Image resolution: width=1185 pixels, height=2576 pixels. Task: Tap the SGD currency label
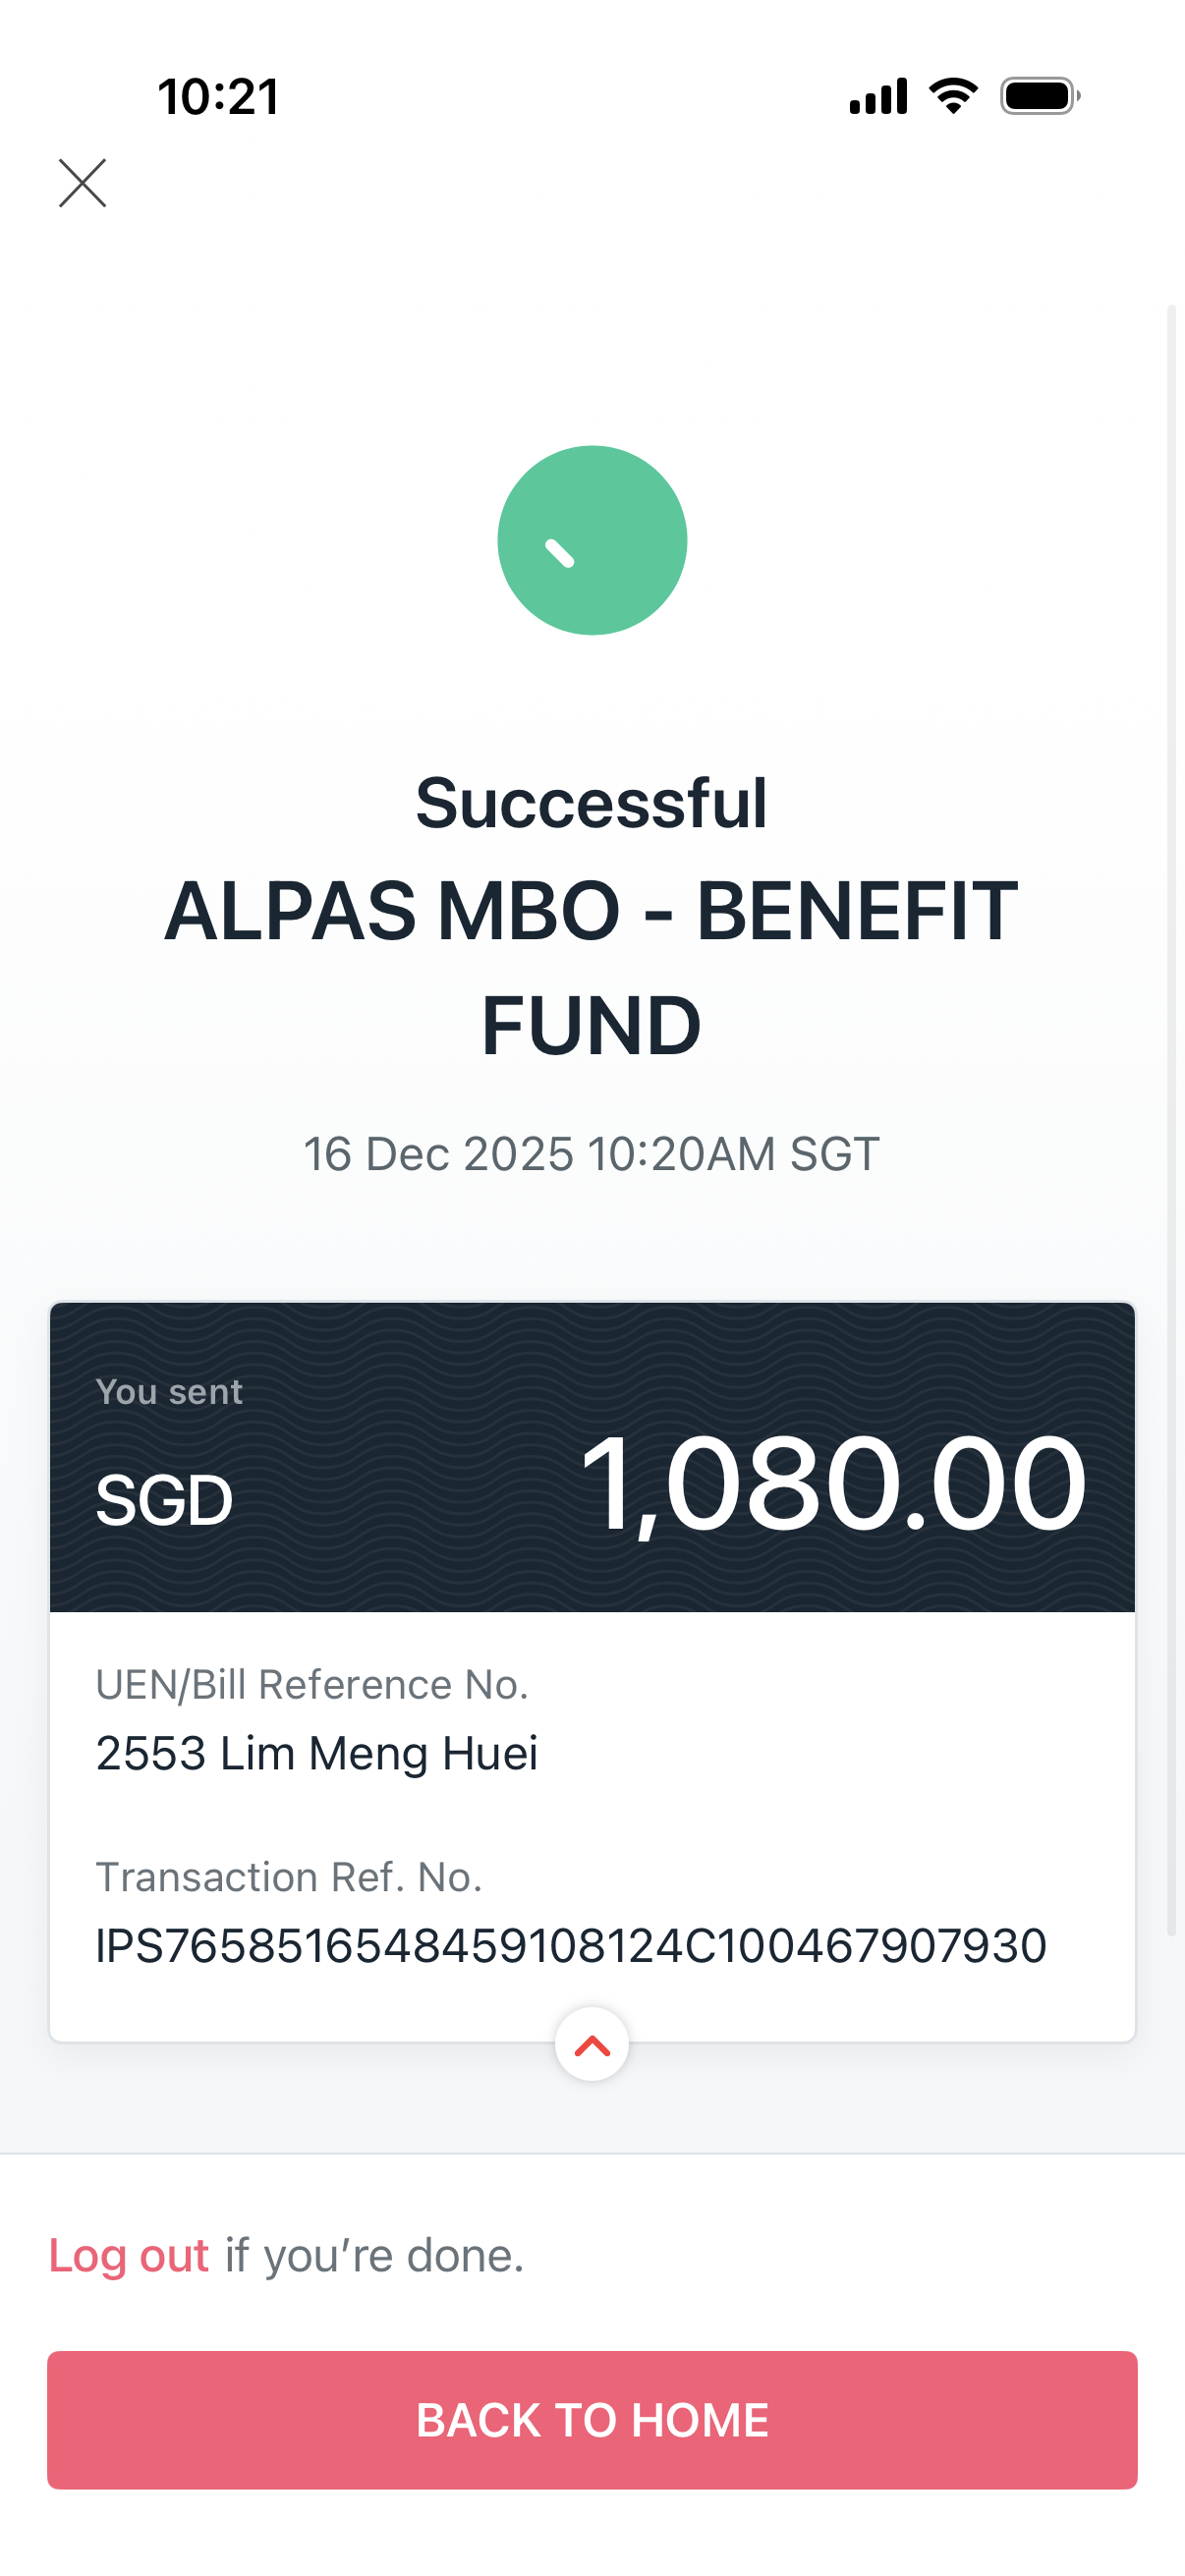tap(164, 1500)
